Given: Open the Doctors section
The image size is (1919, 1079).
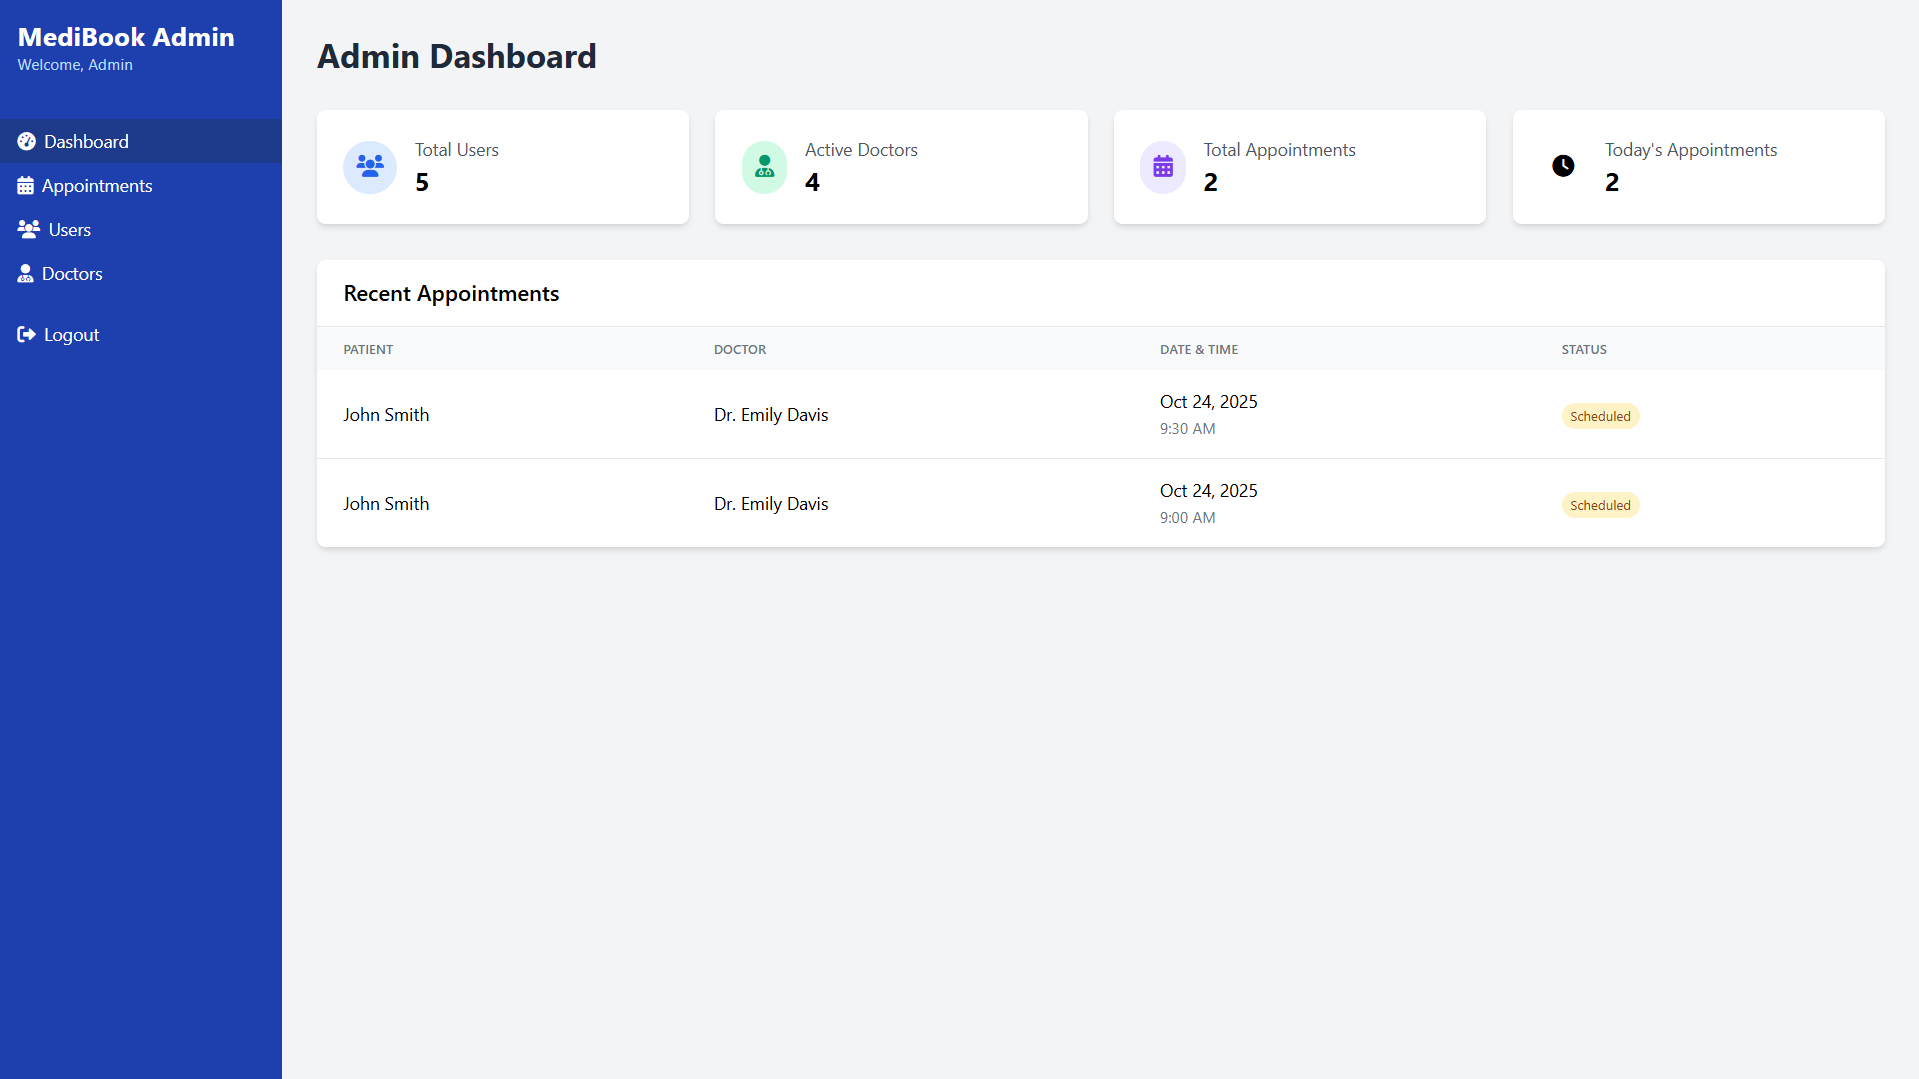Looking at the screenshot, I should point(72,274).
